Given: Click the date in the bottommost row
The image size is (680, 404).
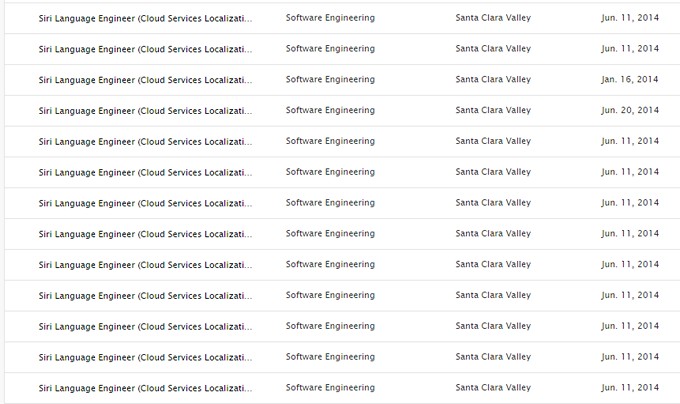Looking at the screenshot, I should click(x=630, y=388).
